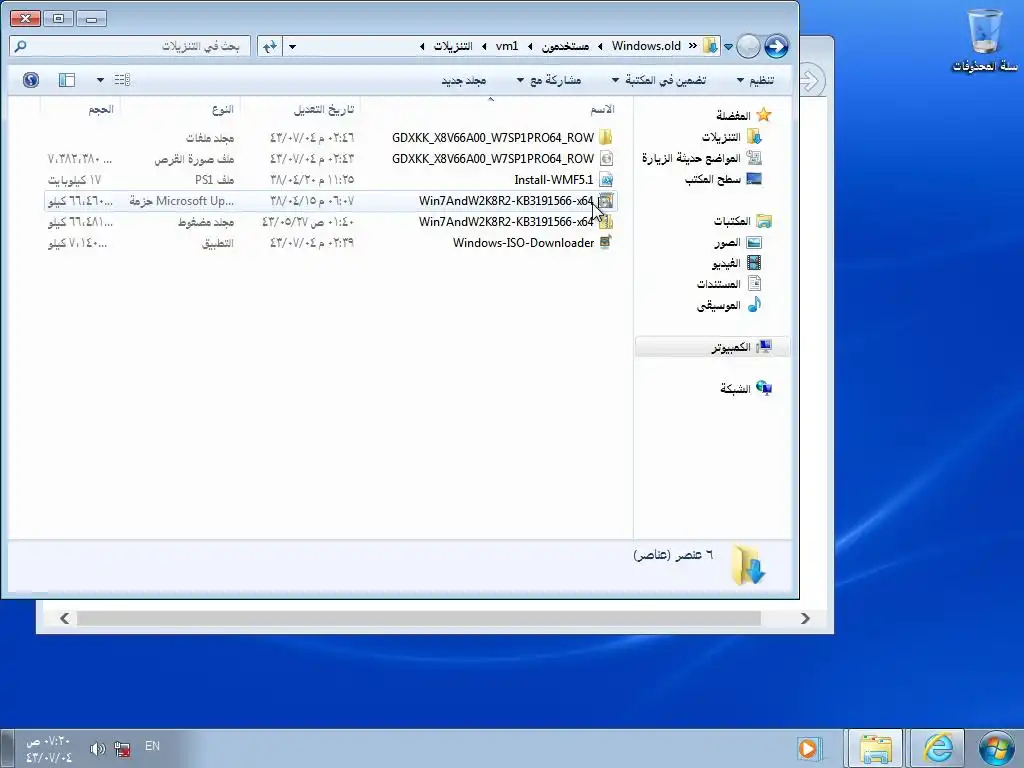Open the Windows Start button
The image size is (1024, 768).
pos(996,748)
